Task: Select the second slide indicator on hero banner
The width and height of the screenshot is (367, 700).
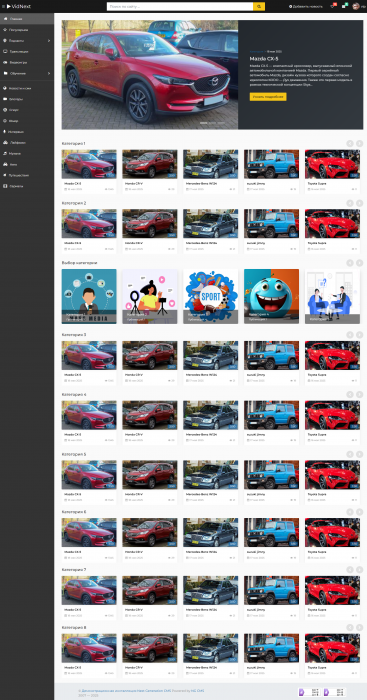Action: point(212,123)
